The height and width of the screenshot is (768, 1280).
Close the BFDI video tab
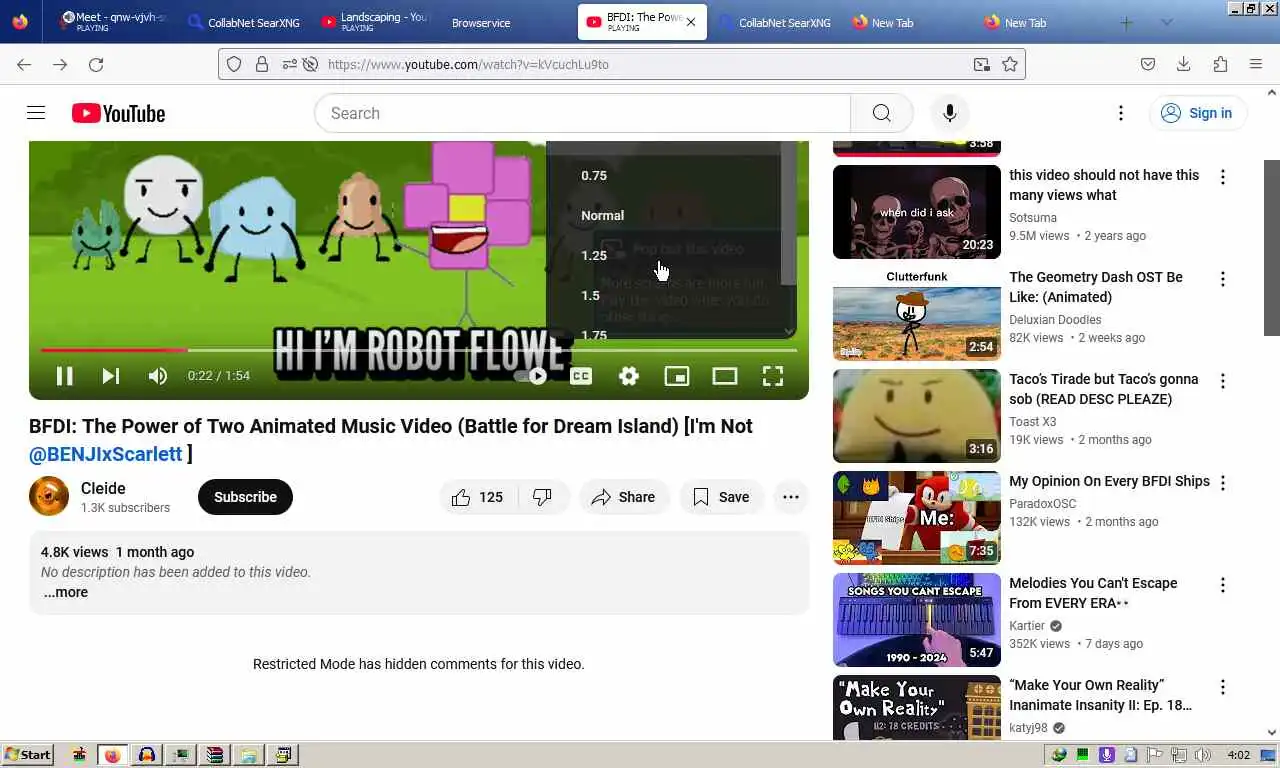690,22
